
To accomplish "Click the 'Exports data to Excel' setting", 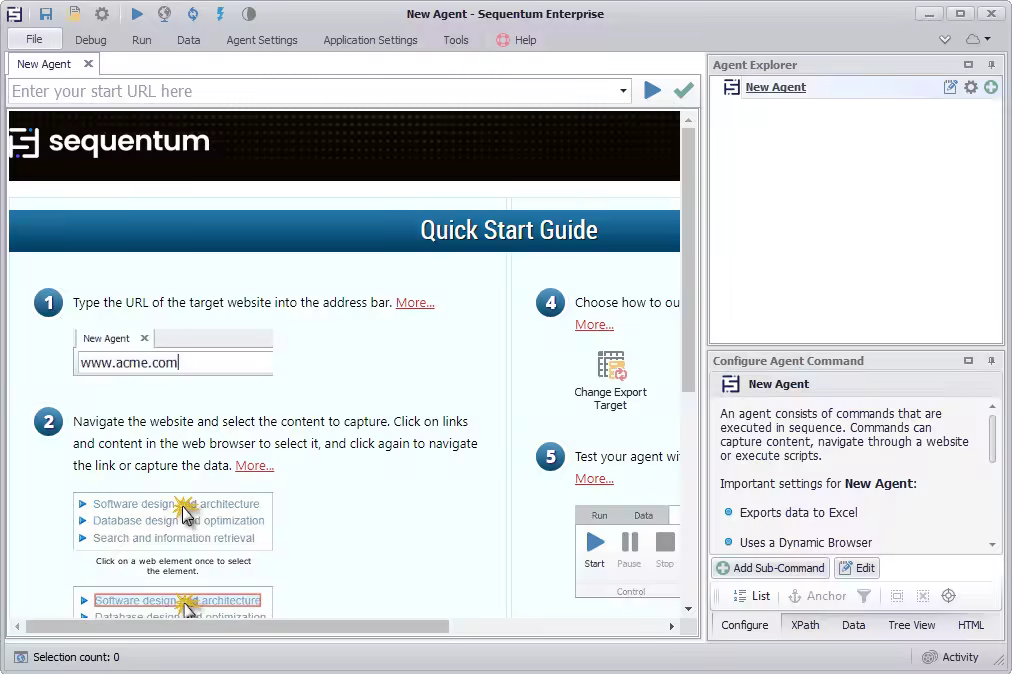I will (x=798, y=513).
